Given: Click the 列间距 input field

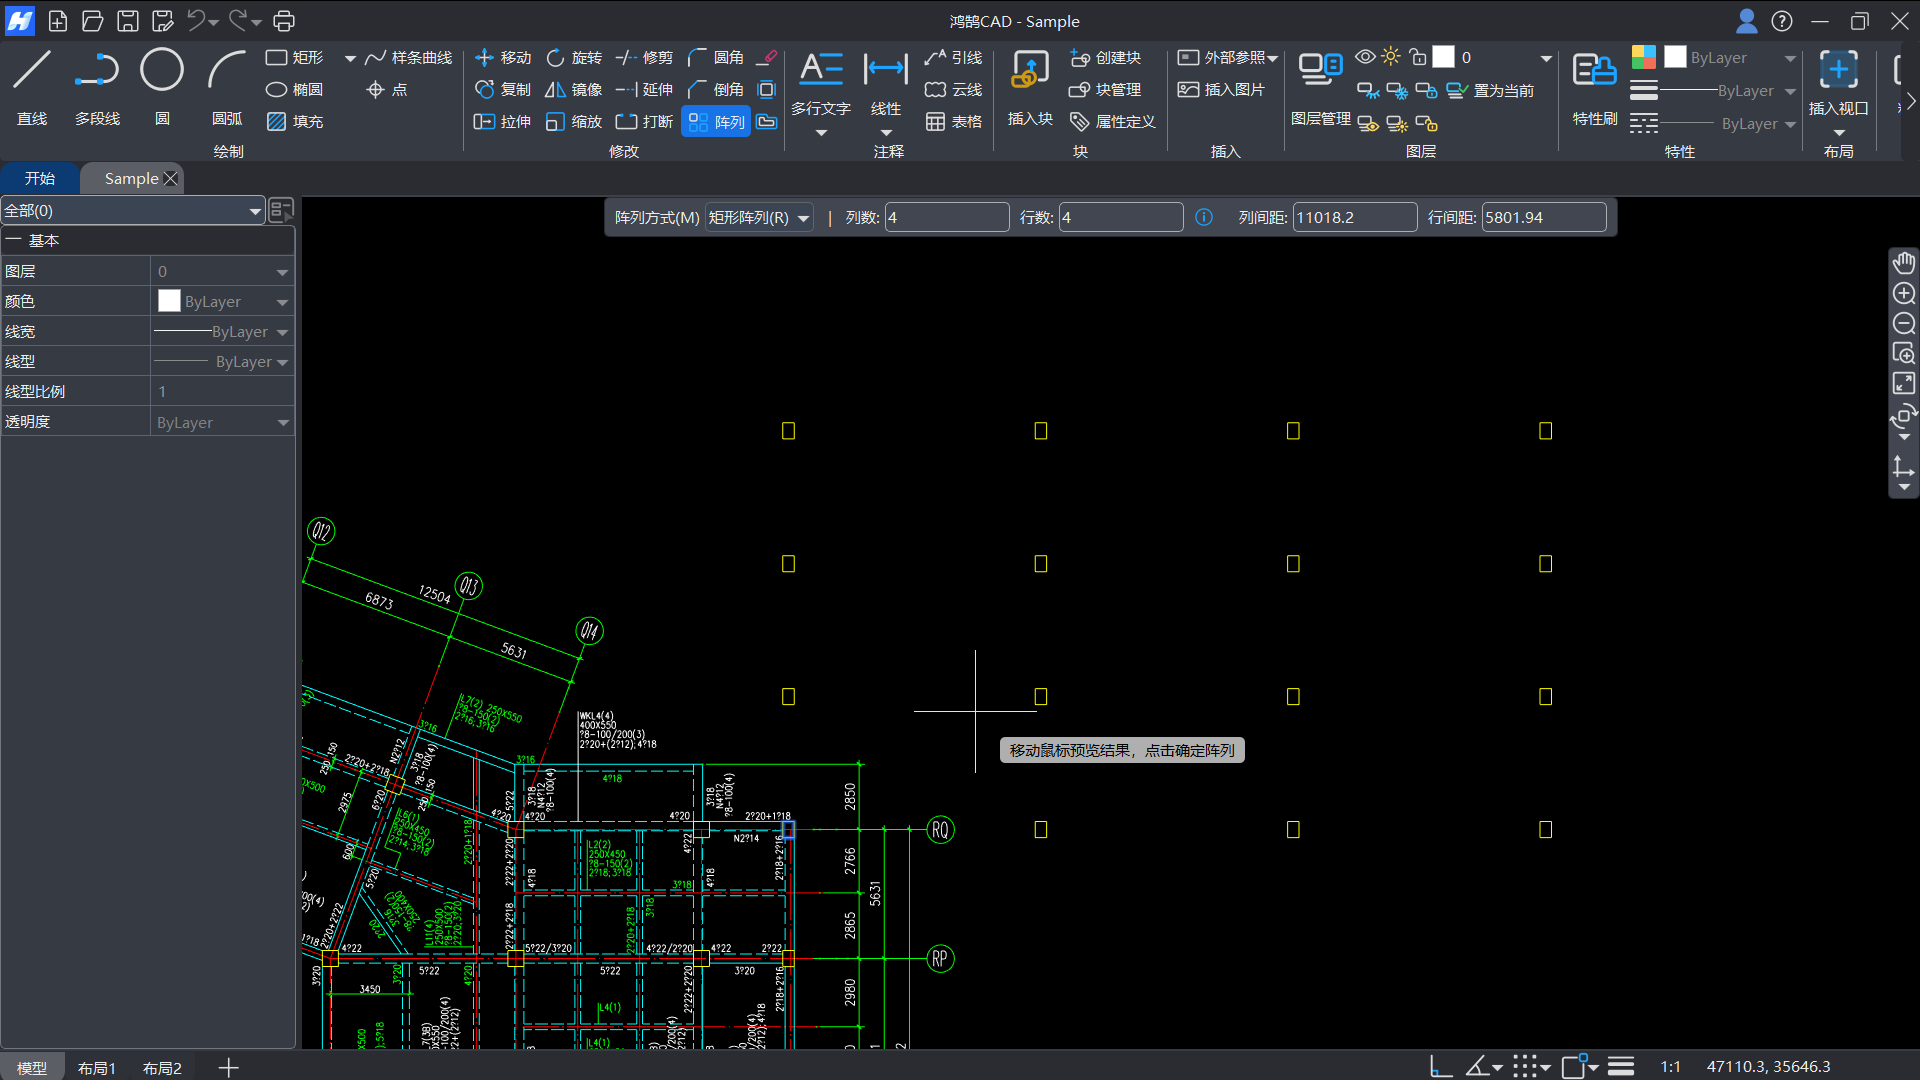Looking at the screenshot, I should 1354,218.
